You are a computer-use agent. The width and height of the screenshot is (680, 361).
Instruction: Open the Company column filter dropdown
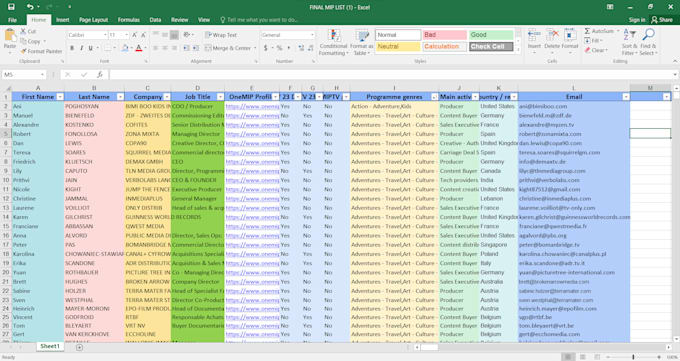(167, 97)
